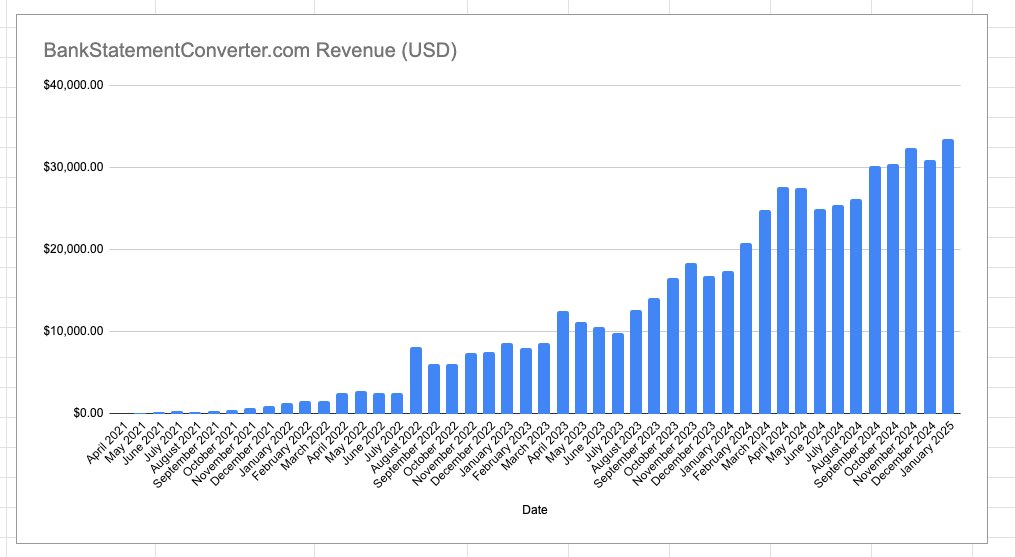Click the February 2024 revenue bar

(746, 328)
